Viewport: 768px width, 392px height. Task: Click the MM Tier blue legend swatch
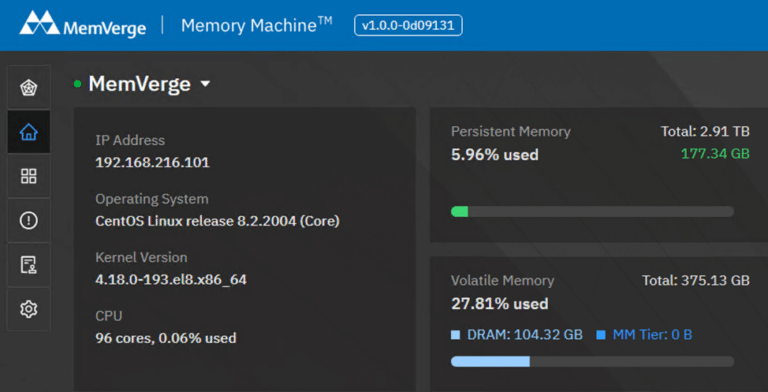tap(601, 335)
